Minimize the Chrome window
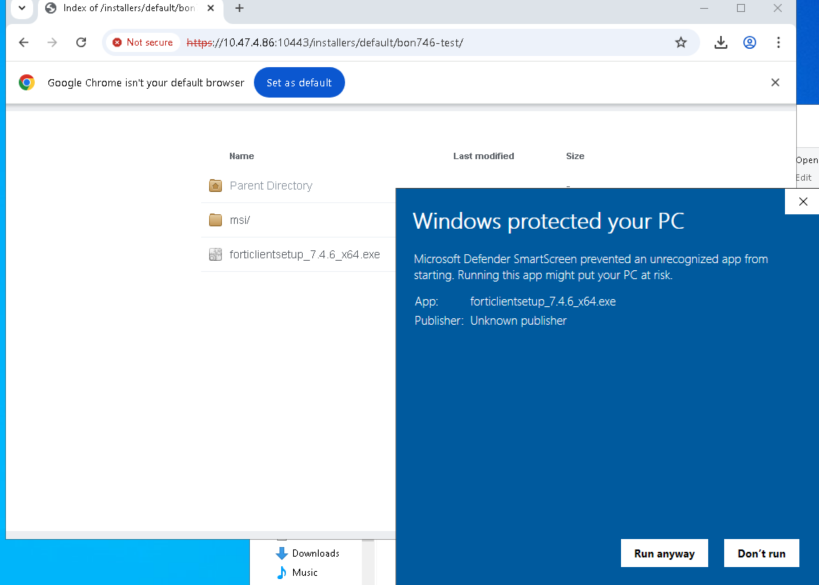Screen dimensions: 819x585 pyautogui.click(x=704, y=8)
